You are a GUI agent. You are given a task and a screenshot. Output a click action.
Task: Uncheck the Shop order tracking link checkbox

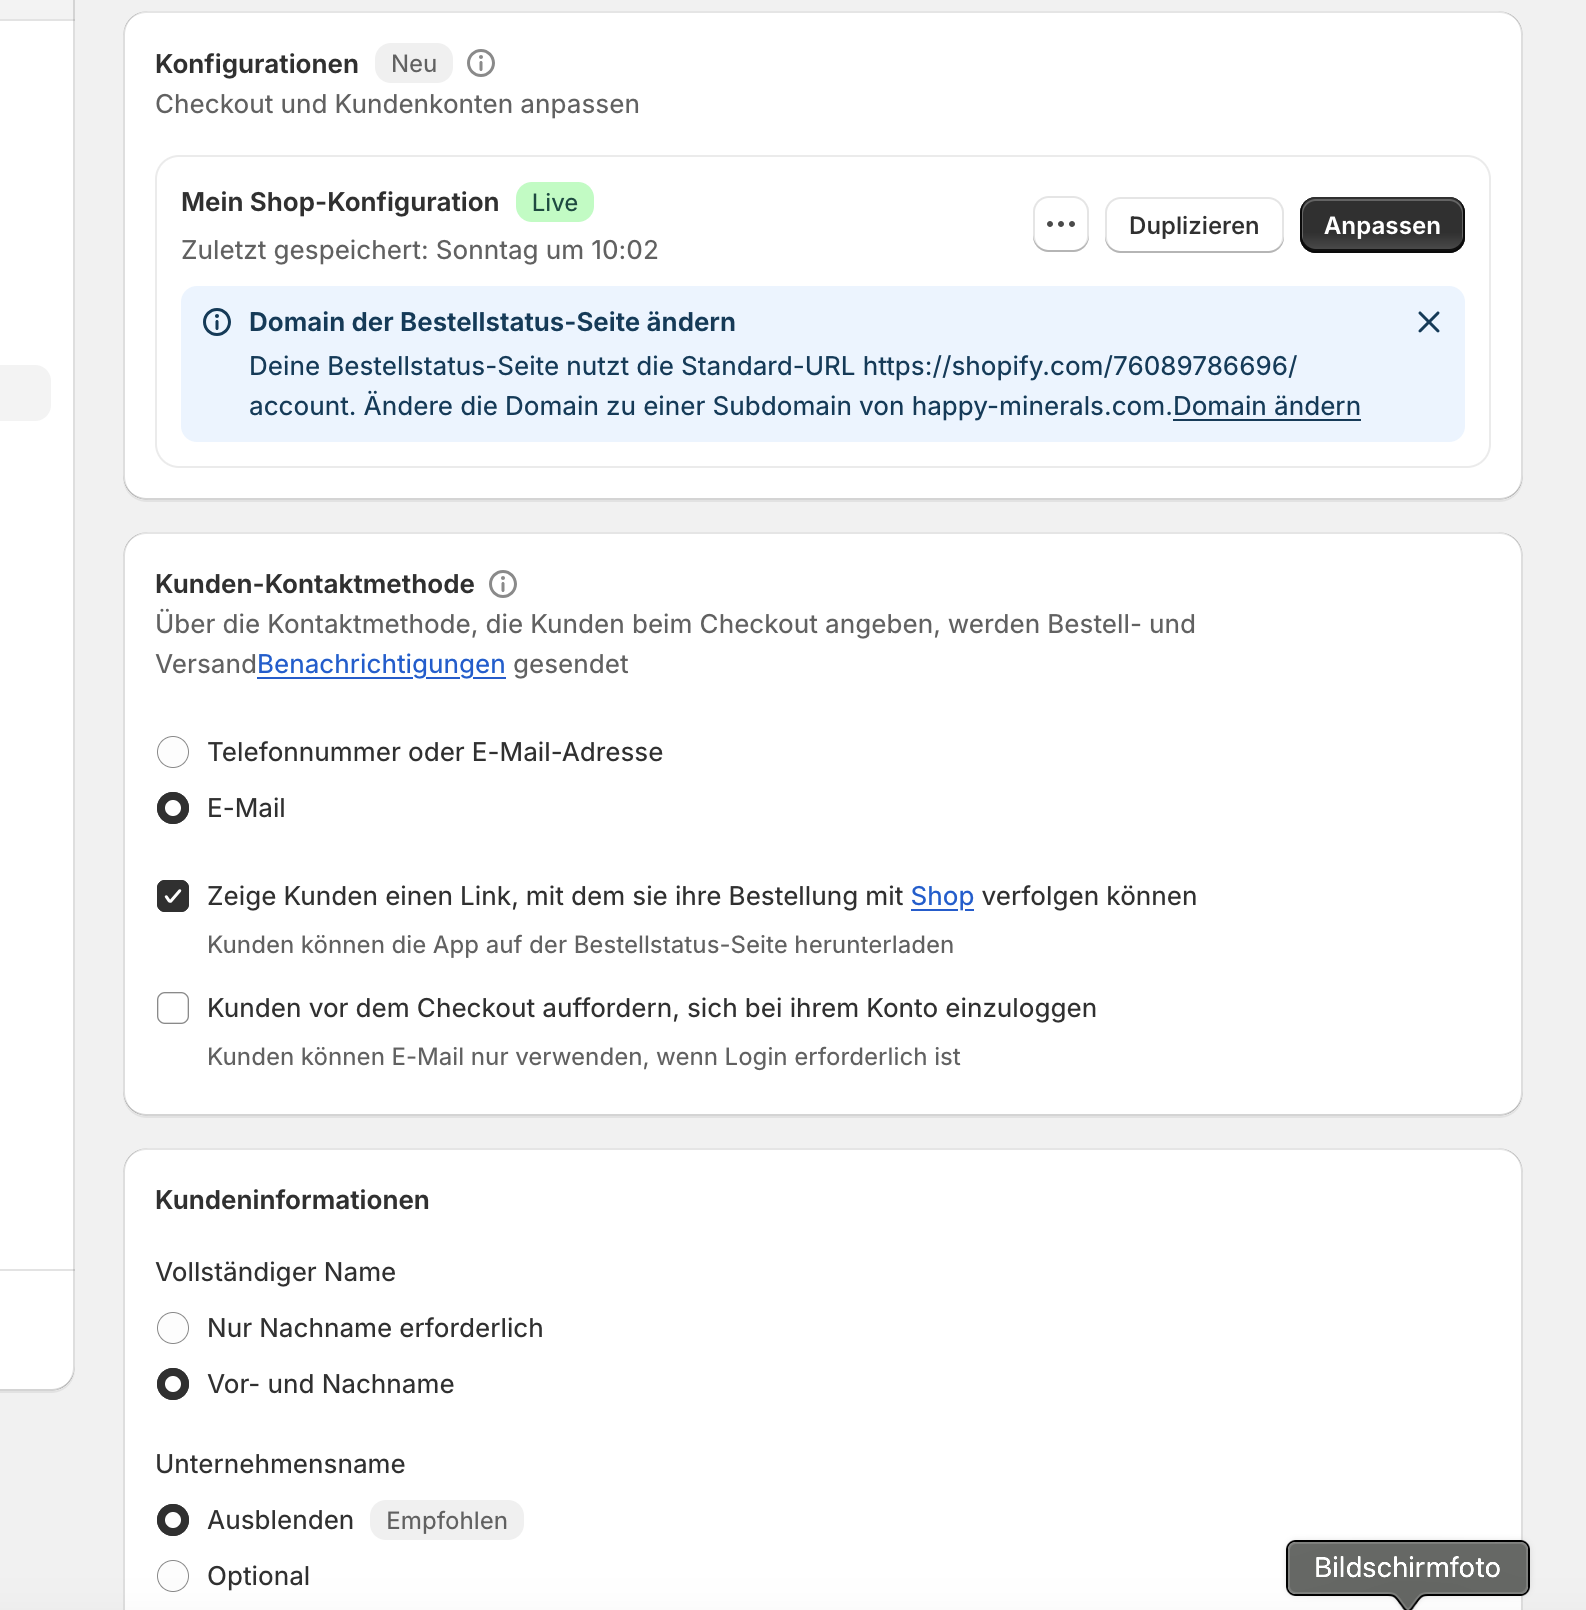(173, 896)
